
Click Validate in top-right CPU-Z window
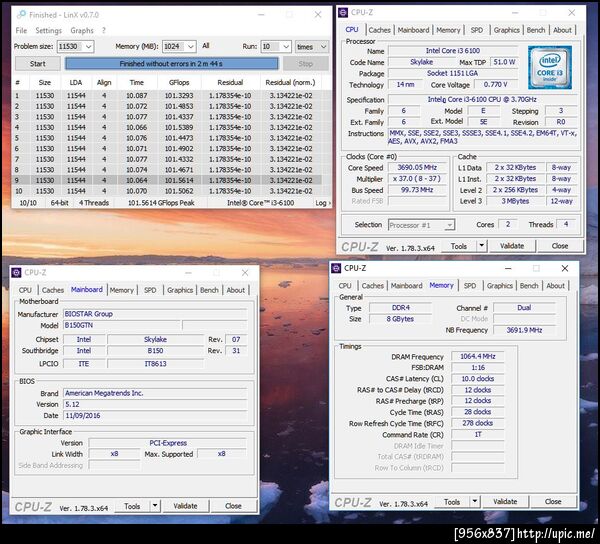point(512,246)
